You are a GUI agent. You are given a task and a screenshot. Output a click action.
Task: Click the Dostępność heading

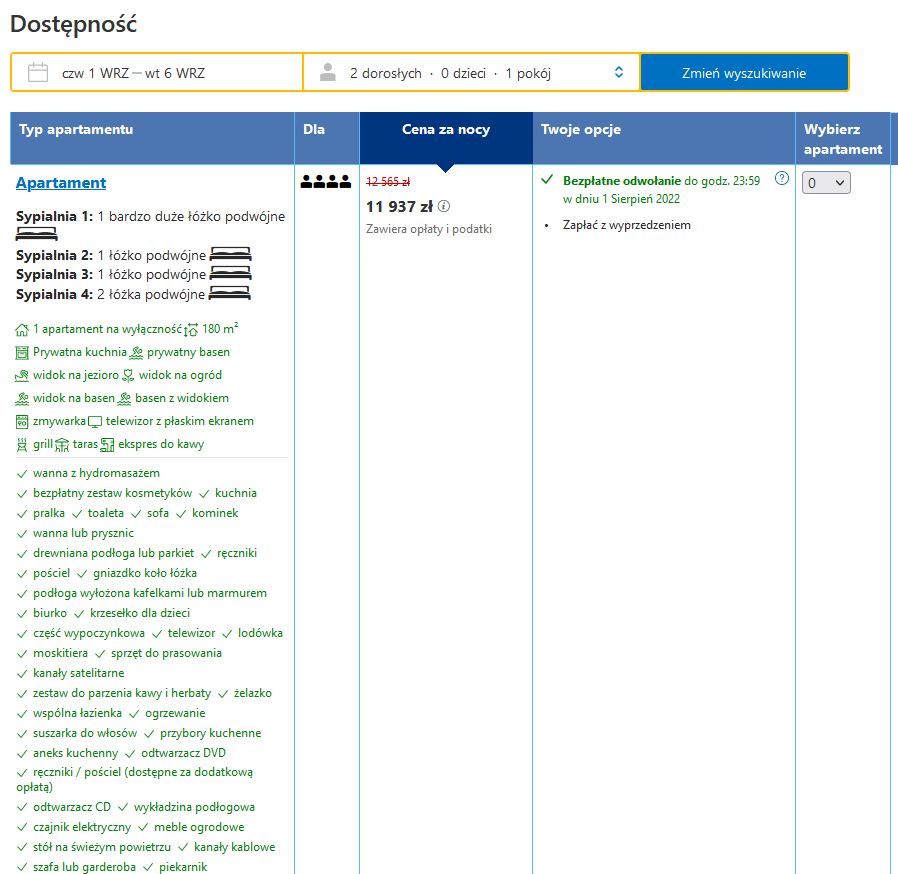(x=73, y=25)
